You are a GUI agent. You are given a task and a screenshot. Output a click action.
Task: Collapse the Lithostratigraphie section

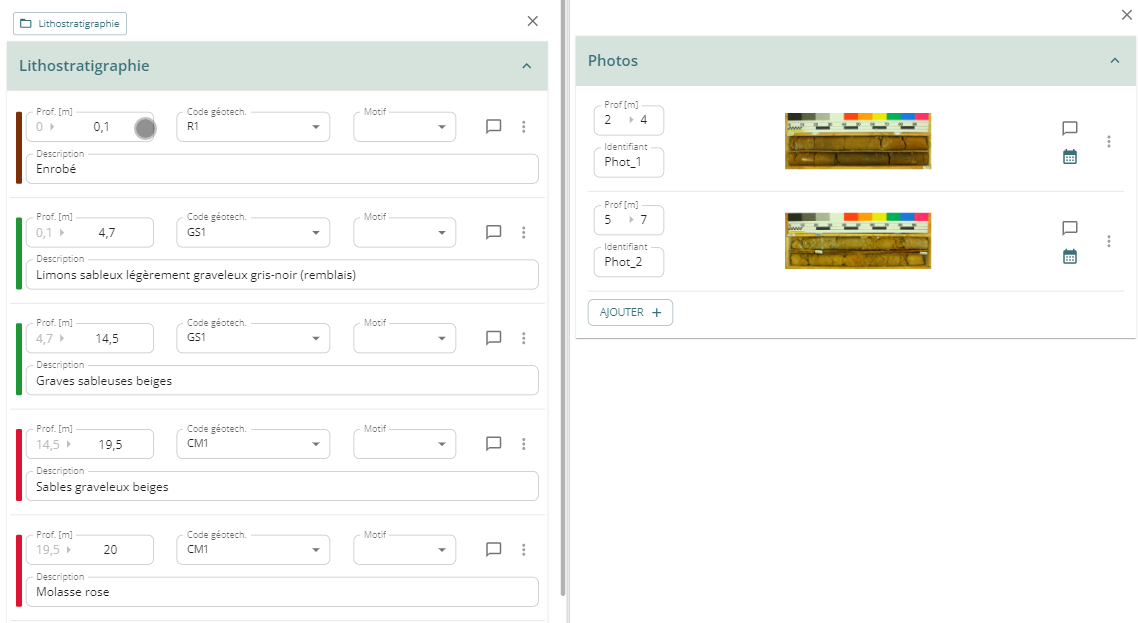526,66
